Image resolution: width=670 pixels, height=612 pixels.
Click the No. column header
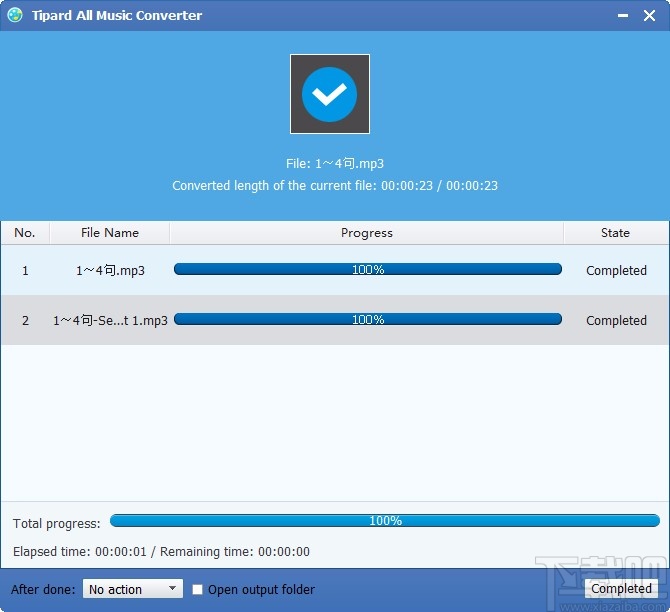(25, 233)
